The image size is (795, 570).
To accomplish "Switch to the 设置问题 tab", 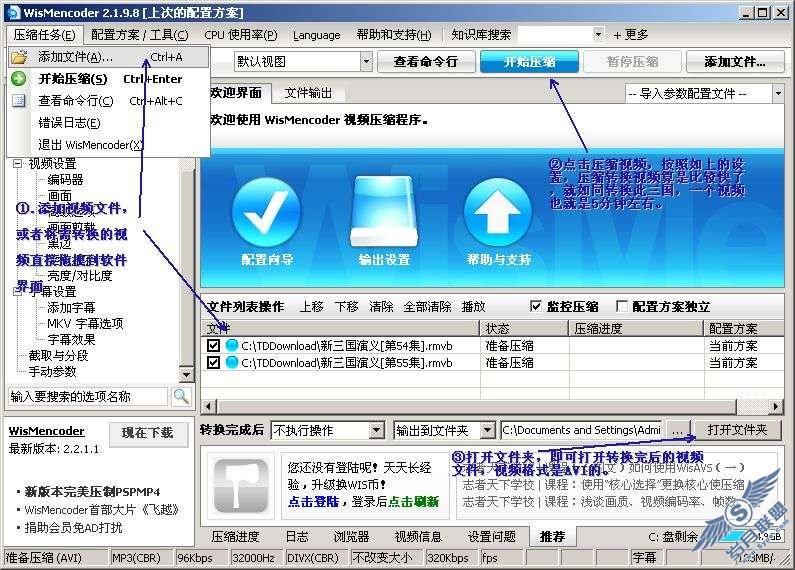I will pos(491,537).
